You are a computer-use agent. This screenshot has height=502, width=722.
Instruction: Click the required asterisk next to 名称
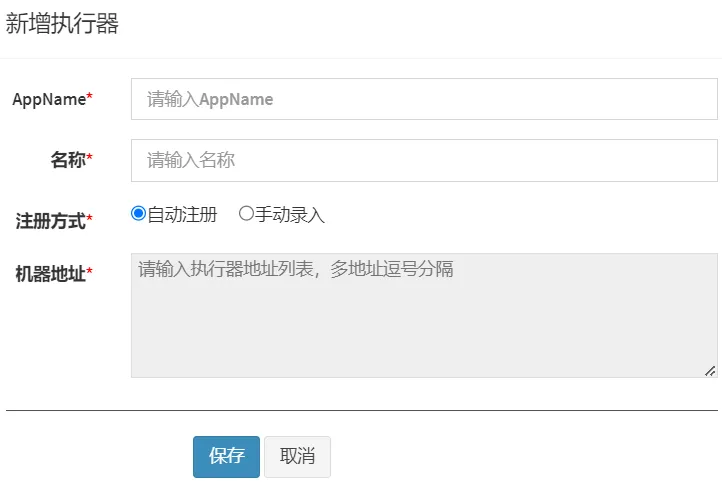(x=90, y=158)
